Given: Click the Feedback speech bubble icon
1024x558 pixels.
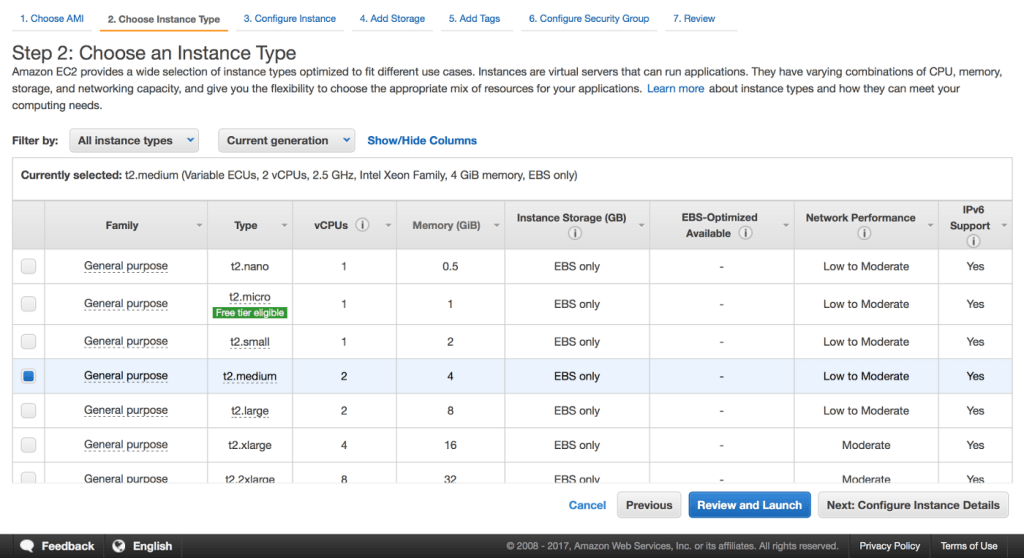Looking at the screenshot, I should [27, 546].
